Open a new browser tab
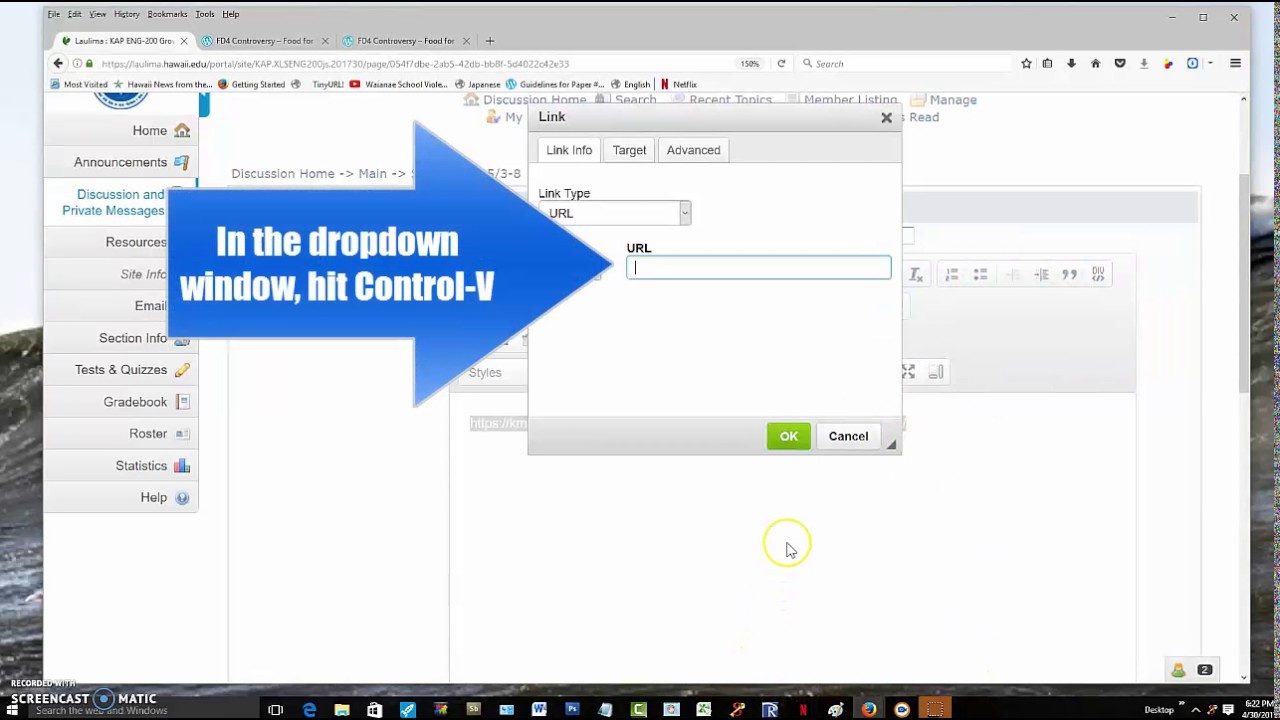The width and height of the screenshot is (1280, 720). point(490,41)
